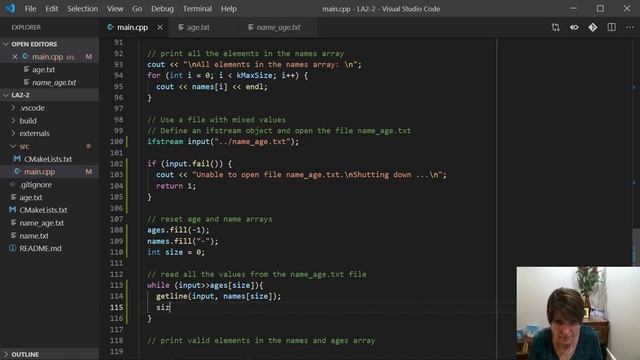Image resolution: width=640 pixels, height=360 pixels.
Task: Click line number 113 in the gutter
Action: point(116,285)
